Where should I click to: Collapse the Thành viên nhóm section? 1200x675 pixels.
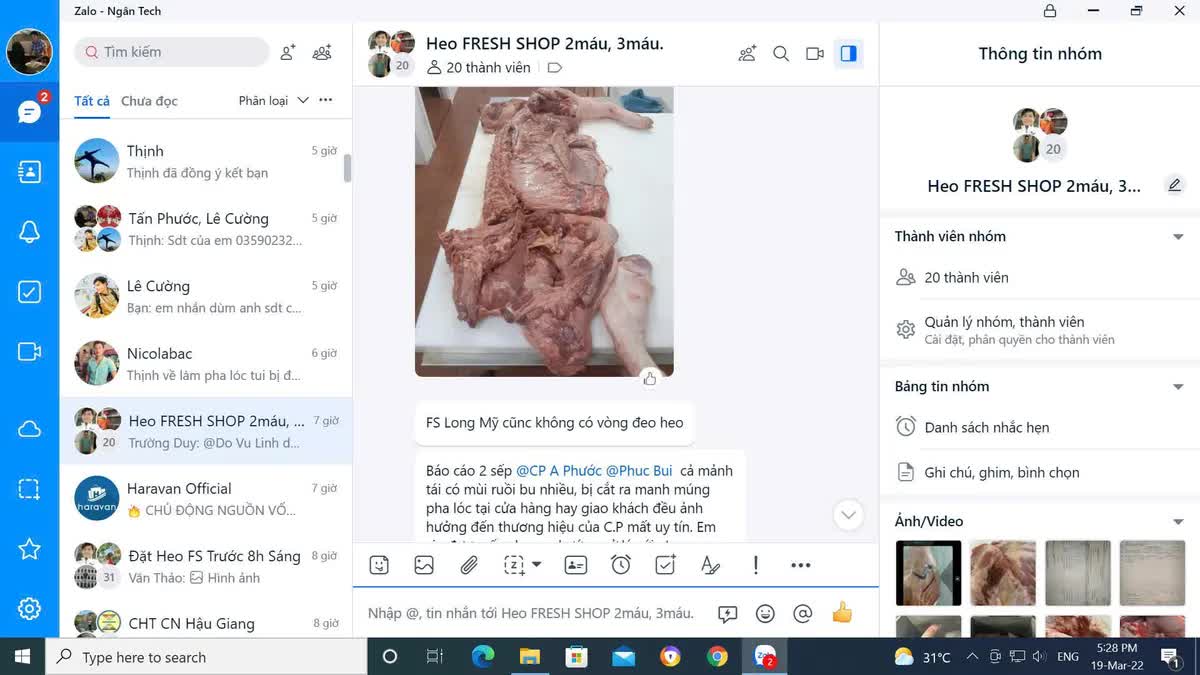tap(1178, 237)
